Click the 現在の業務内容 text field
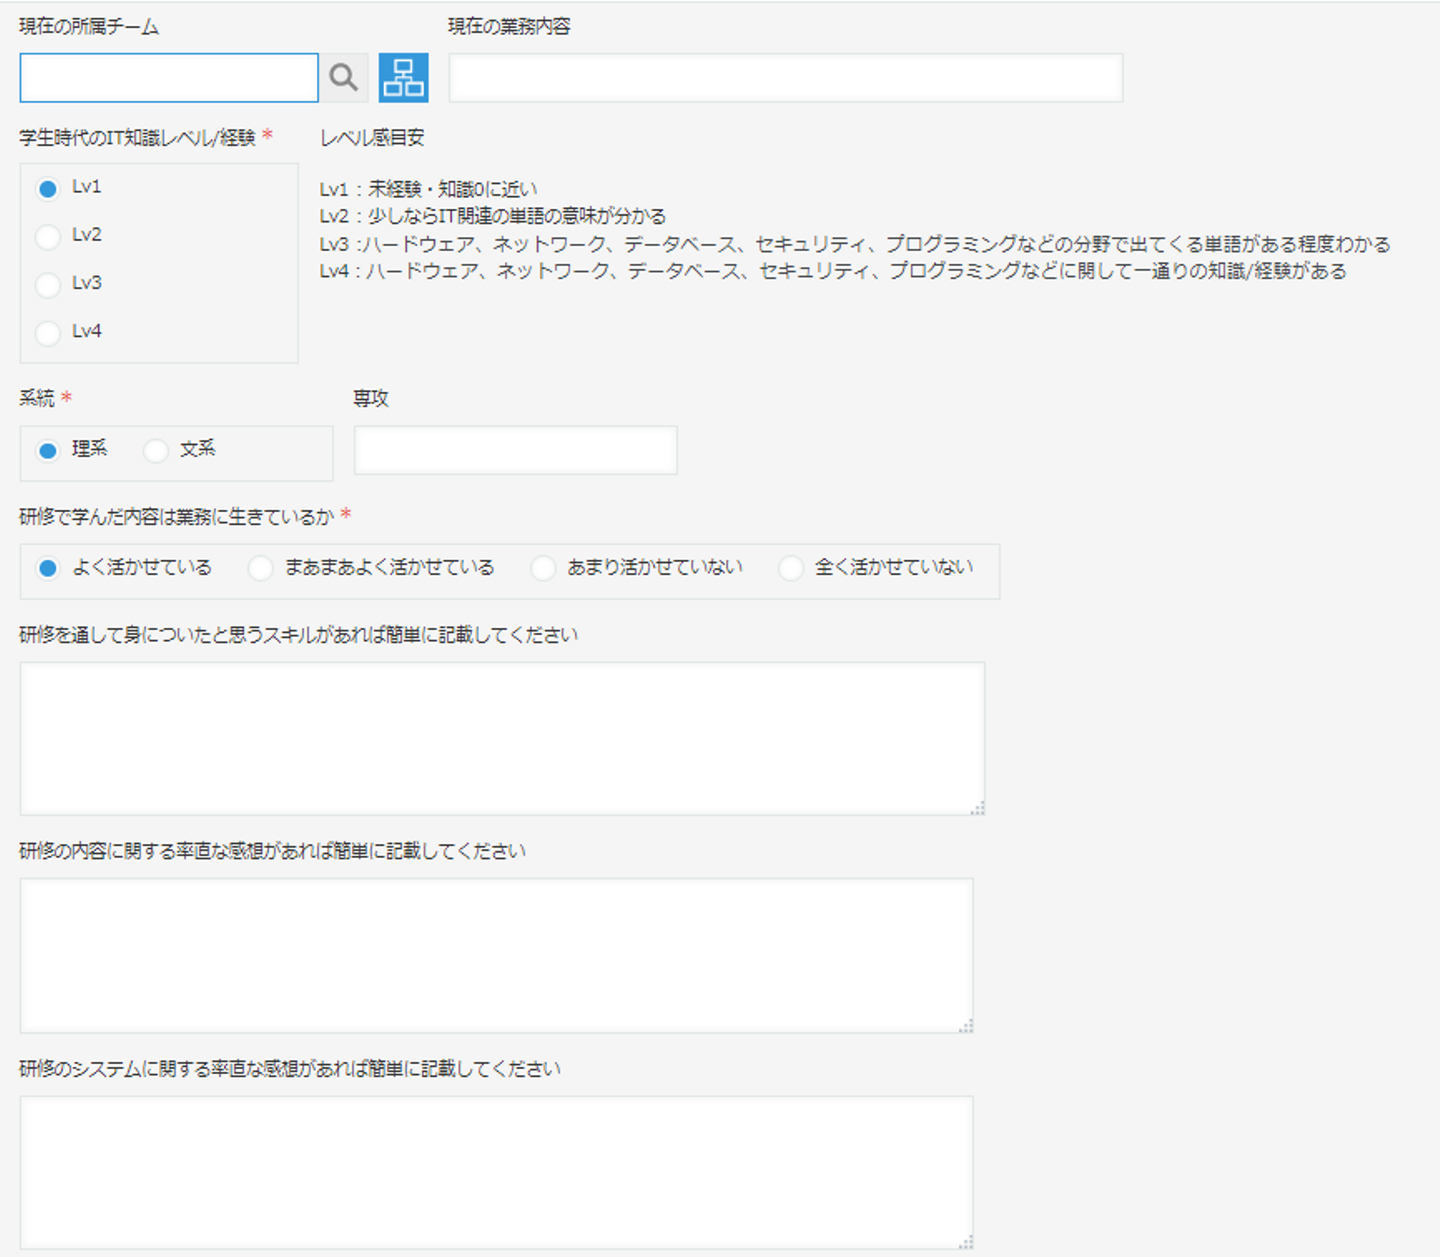1440x1257 pixels. tap(785, 78)
